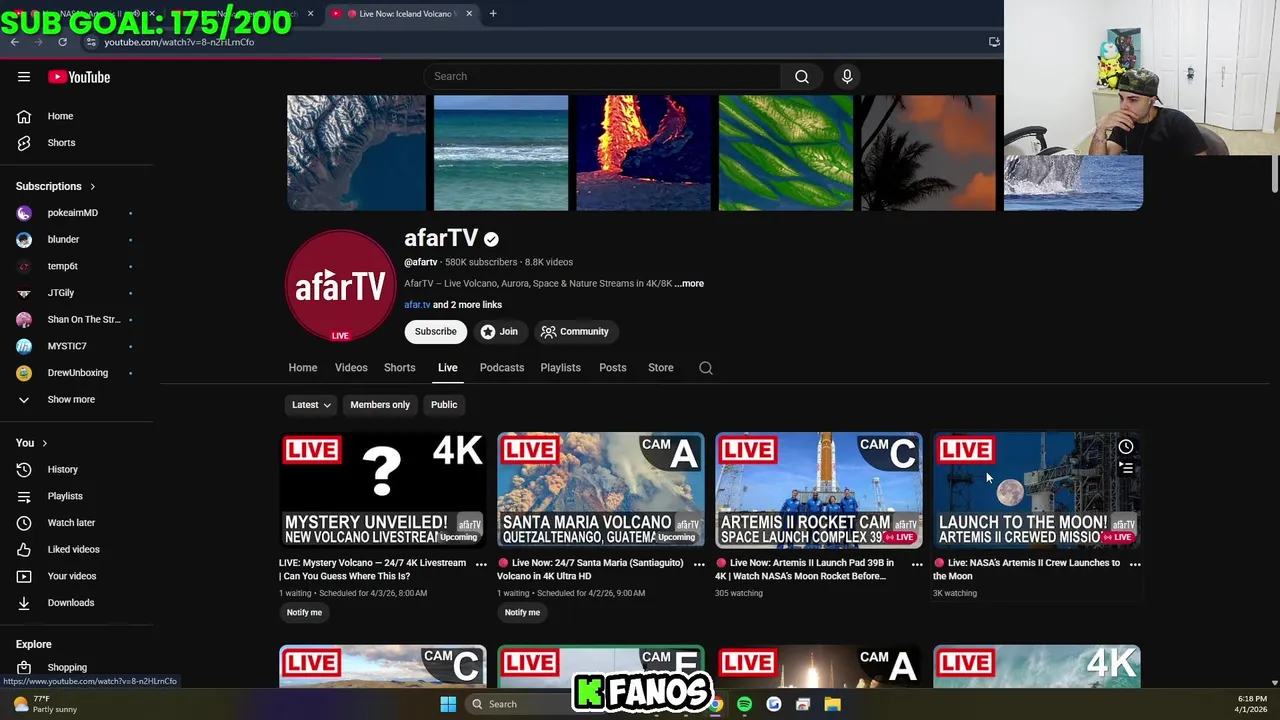The image size is (1280, 720).
Task: Go back in browser
Action: (14, 42)
